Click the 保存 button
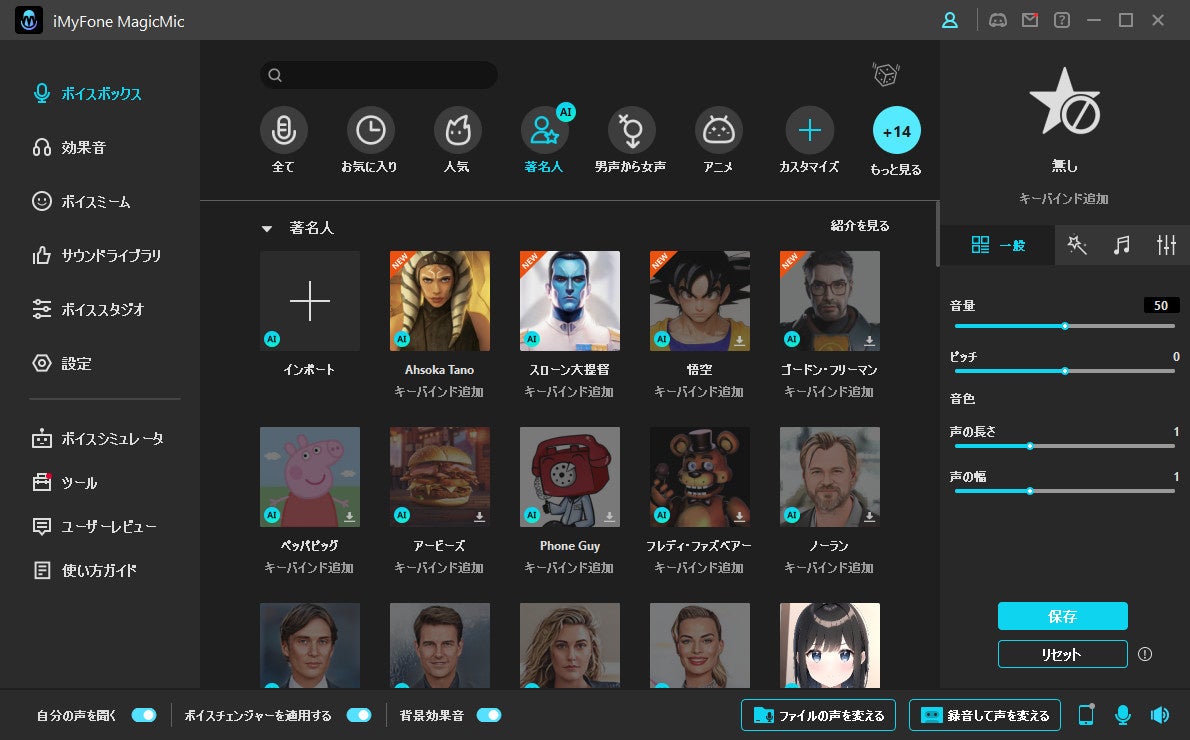This screenshot has width=1190, height=740. 1062,616
